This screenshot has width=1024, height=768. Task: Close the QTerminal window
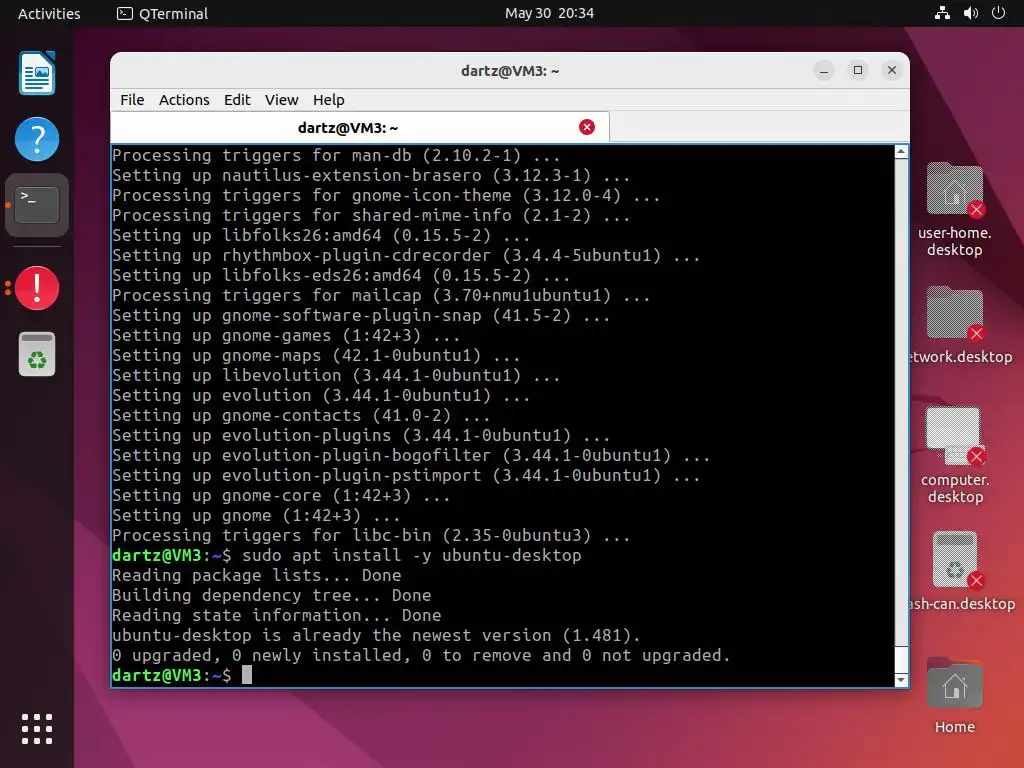coord(891,70)
